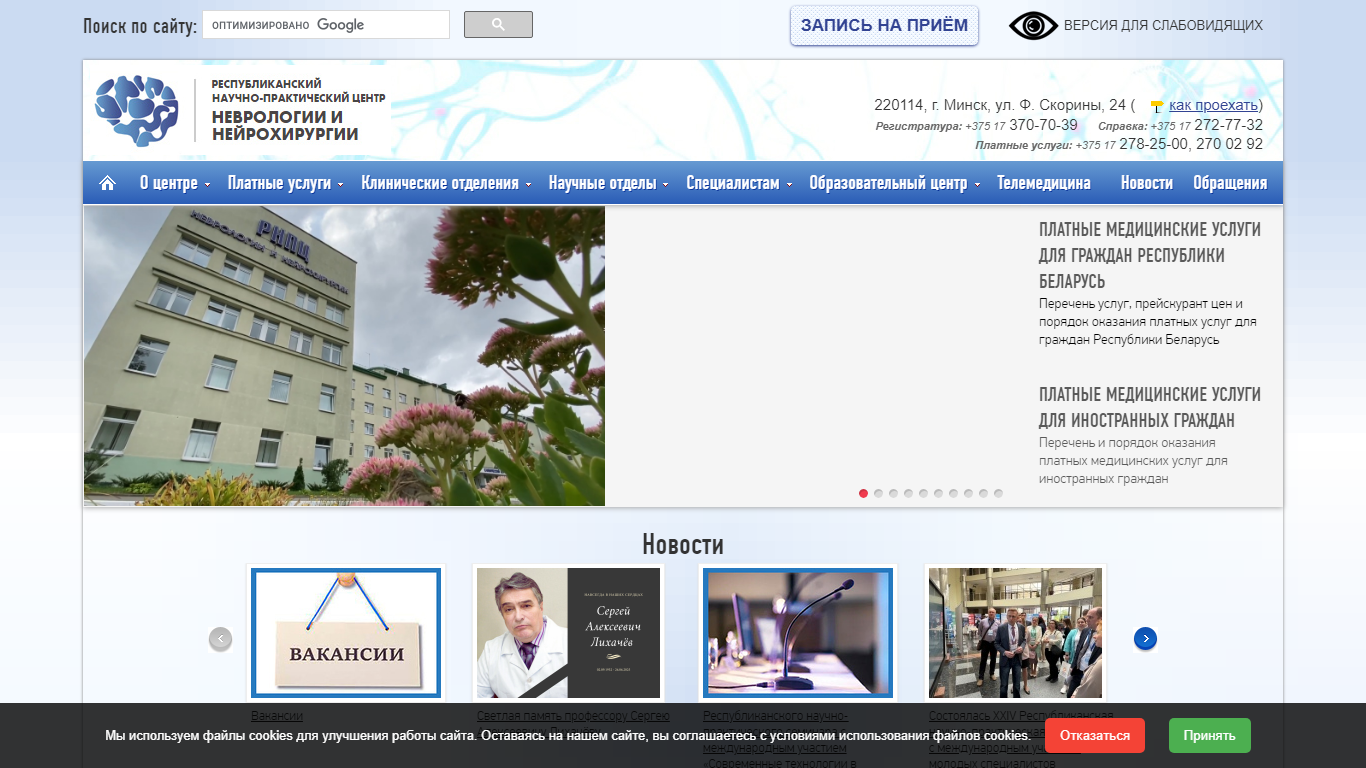Open the conference microphone news thumbnail
1366x768 pixels.
click(x=798, y=633)
